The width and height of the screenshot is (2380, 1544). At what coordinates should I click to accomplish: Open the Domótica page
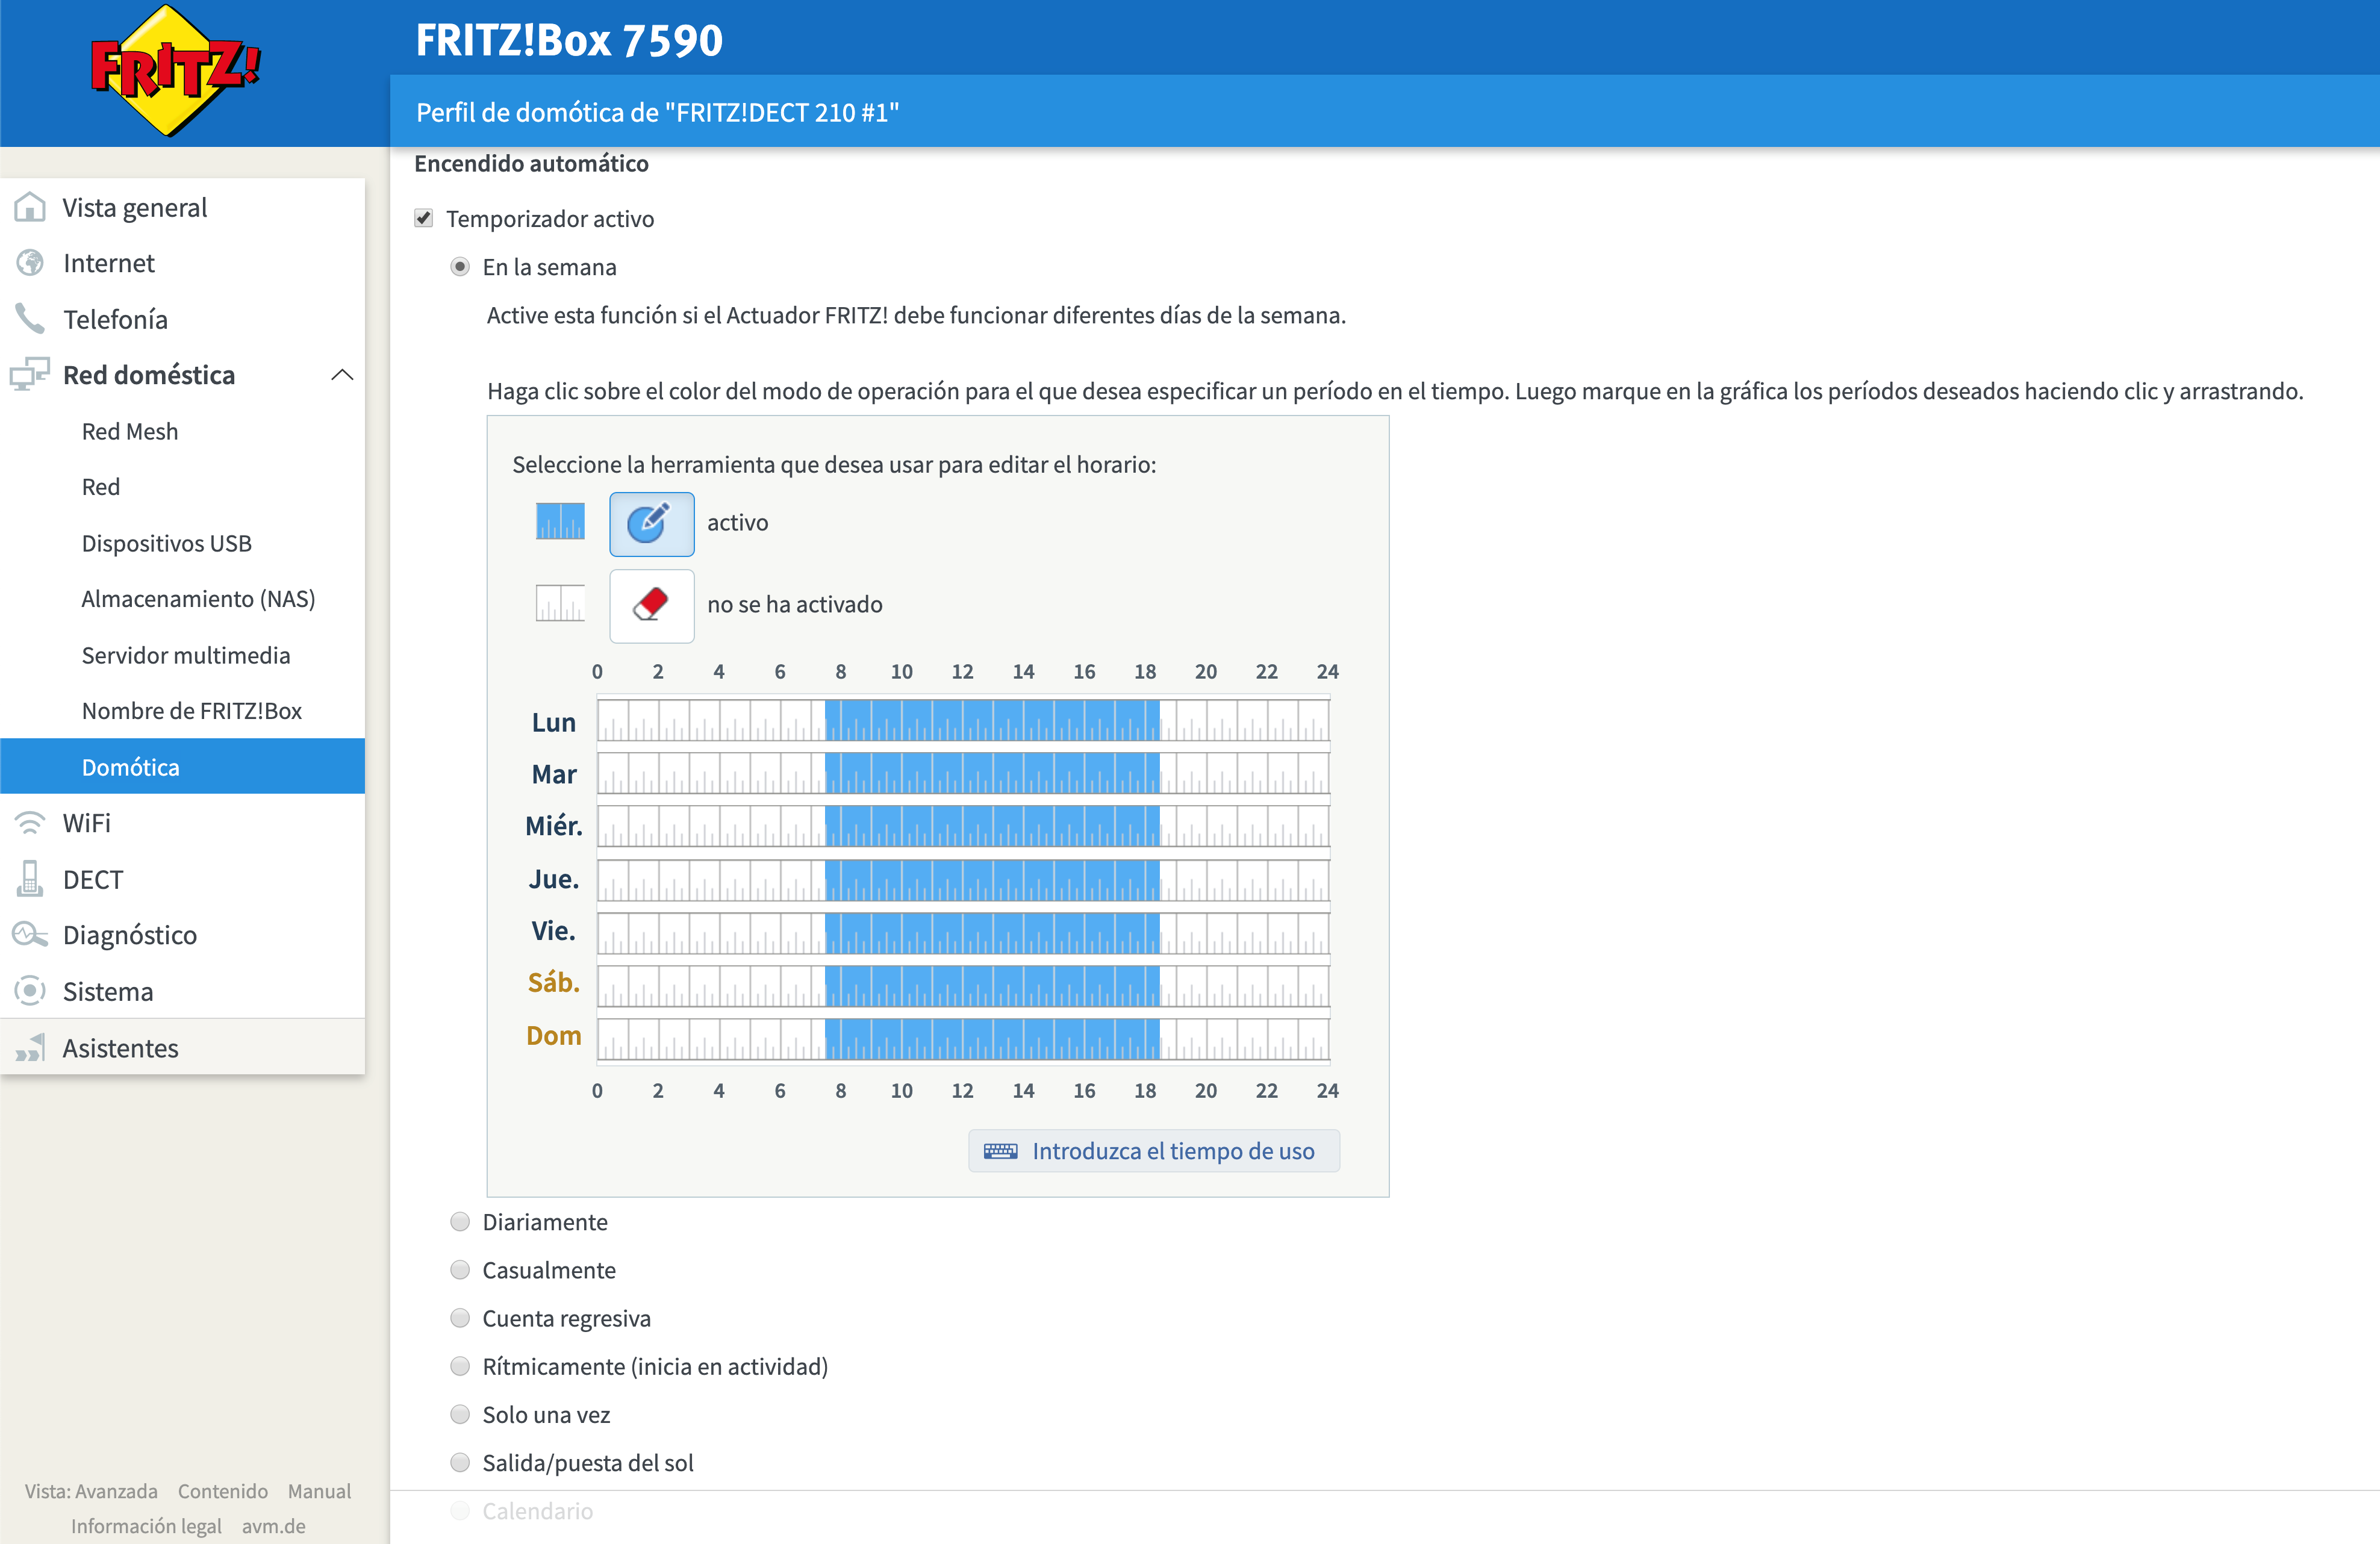(182, 767)
